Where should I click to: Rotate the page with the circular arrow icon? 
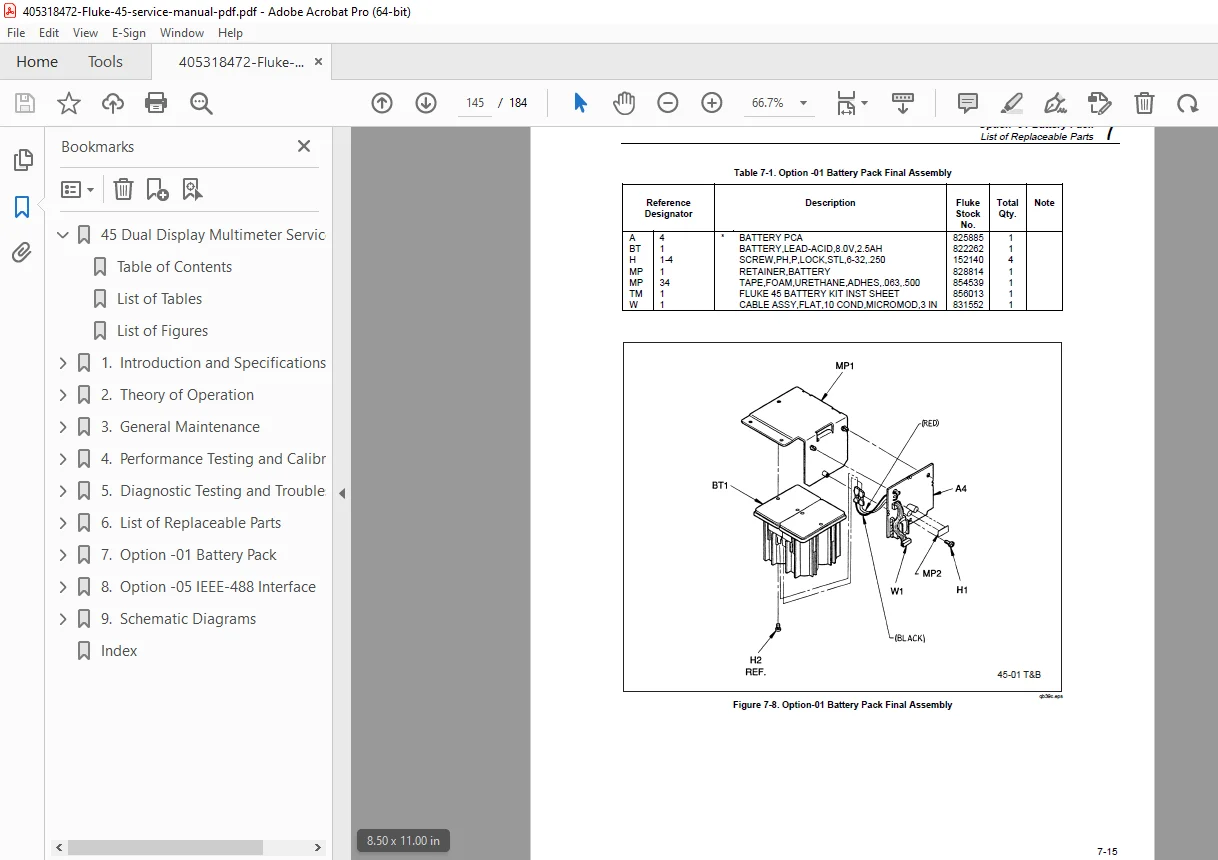[1187, 103]
